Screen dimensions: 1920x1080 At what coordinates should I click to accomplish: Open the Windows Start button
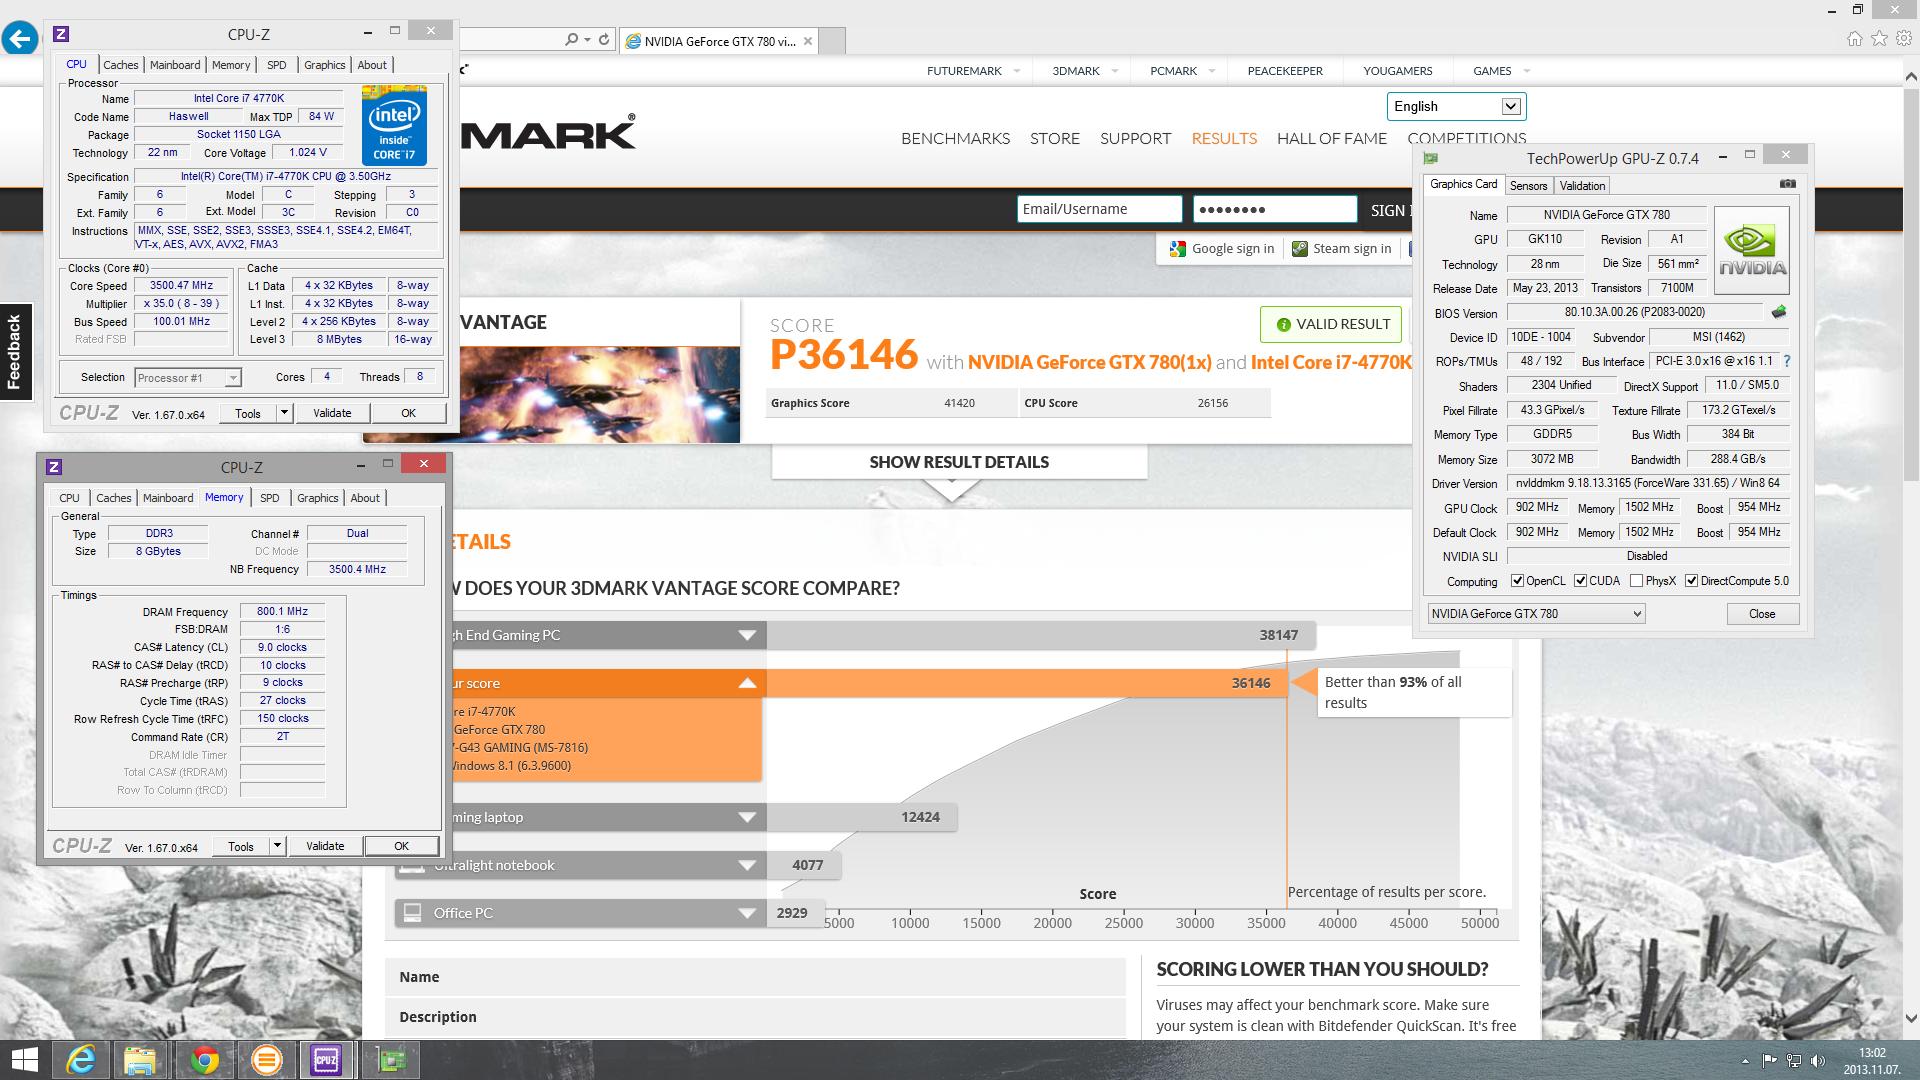(24, 1060)
